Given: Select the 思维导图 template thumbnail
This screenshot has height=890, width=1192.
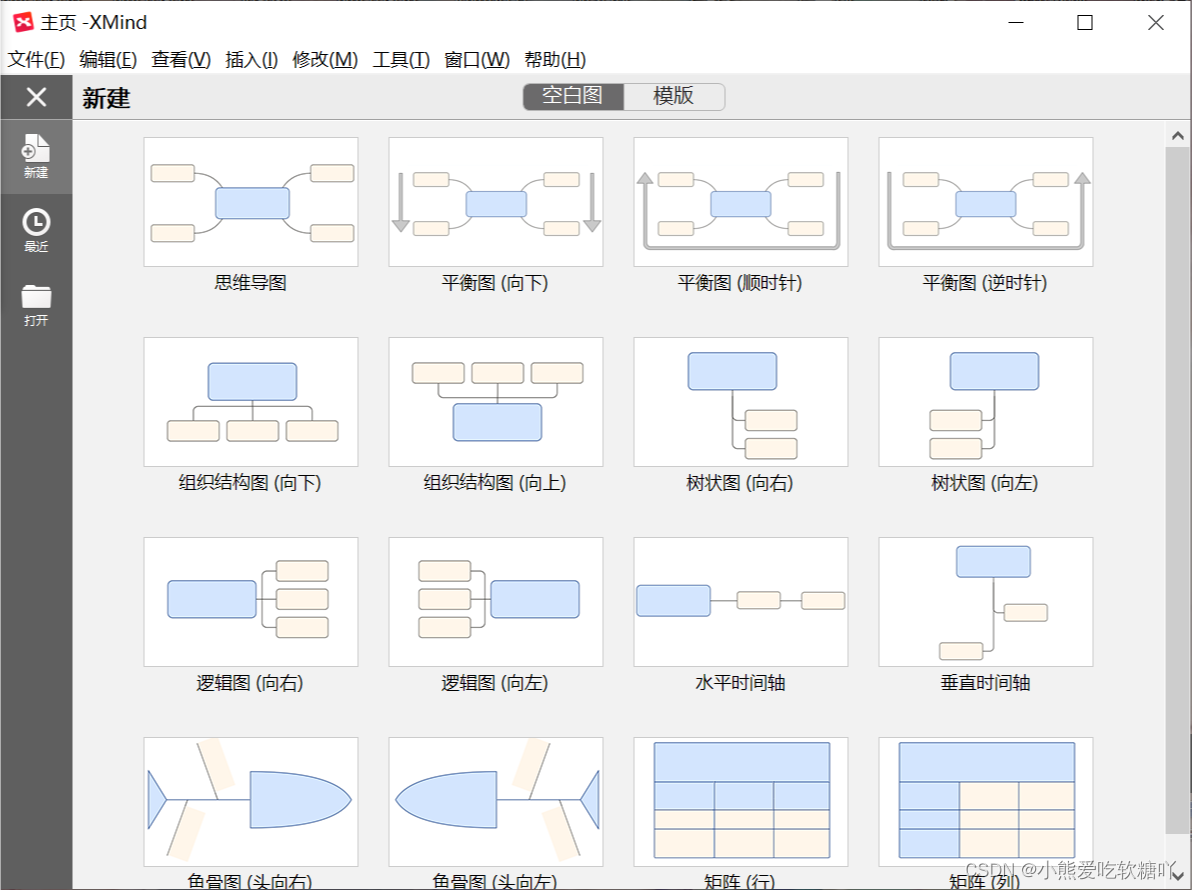Looking at the screenshot, I should (251, 202).
